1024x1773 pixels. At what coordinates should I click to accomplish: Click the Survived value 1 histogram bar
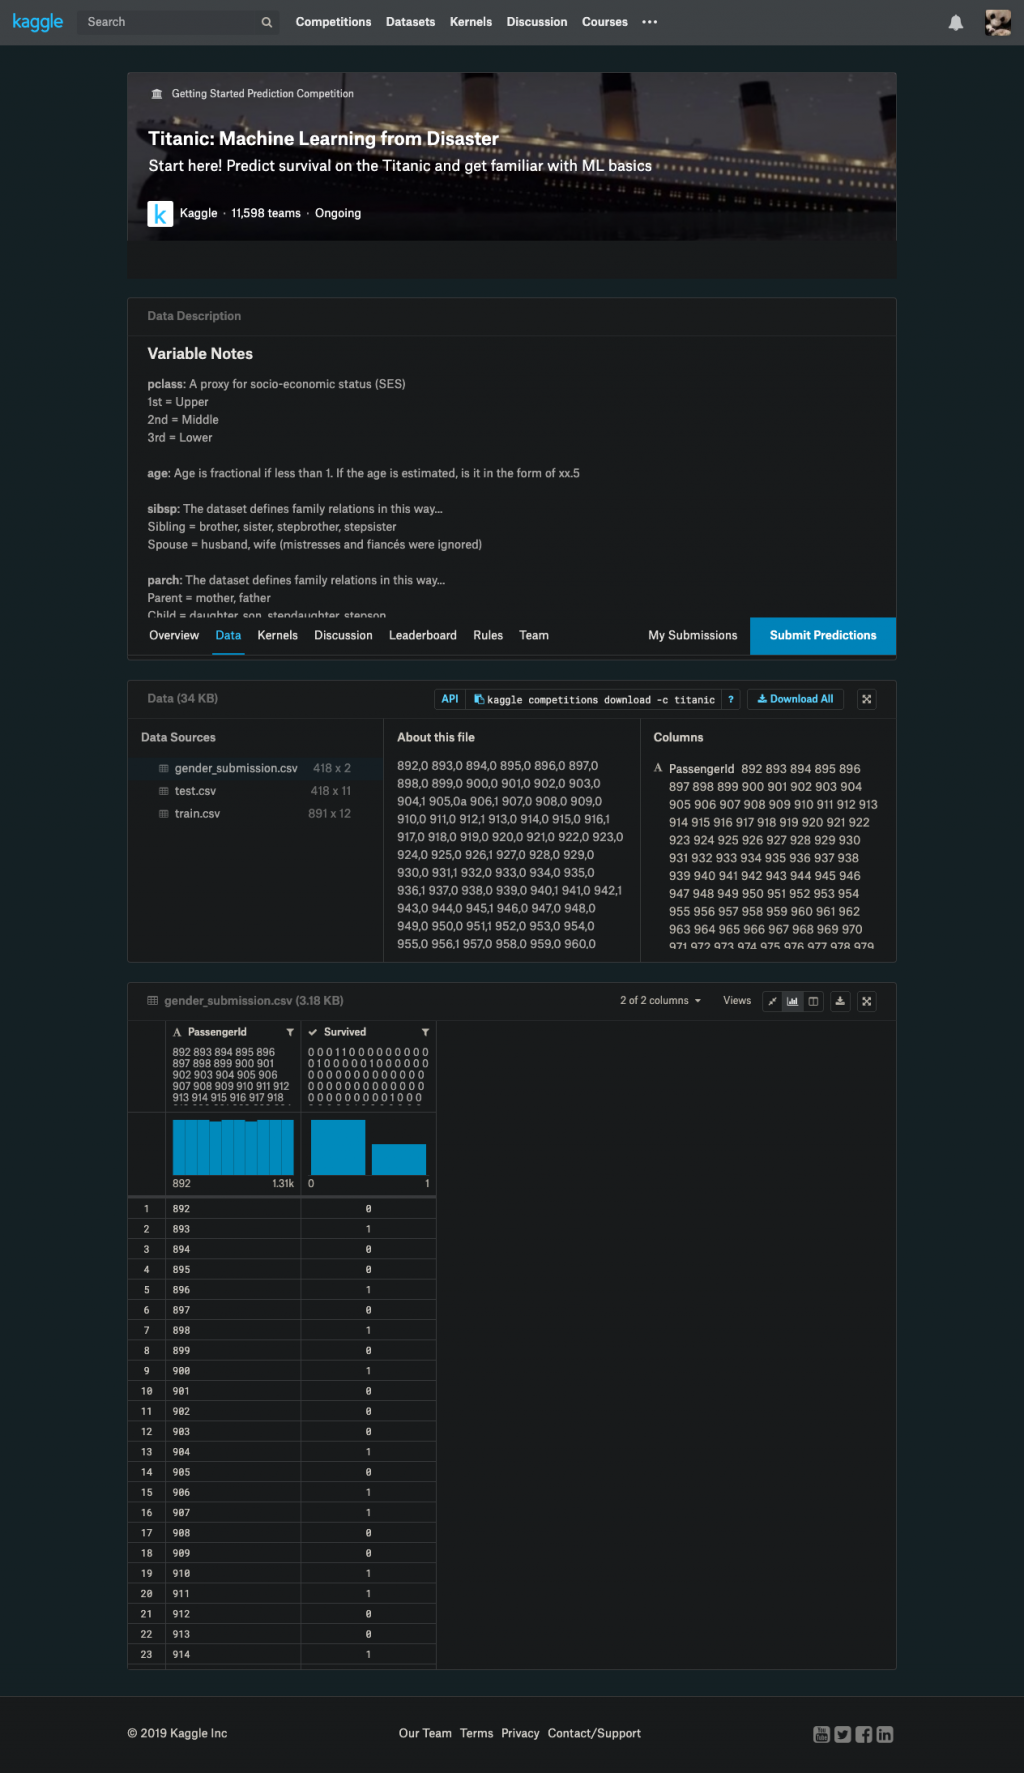pyautogui.click(x=399, y=1159)
